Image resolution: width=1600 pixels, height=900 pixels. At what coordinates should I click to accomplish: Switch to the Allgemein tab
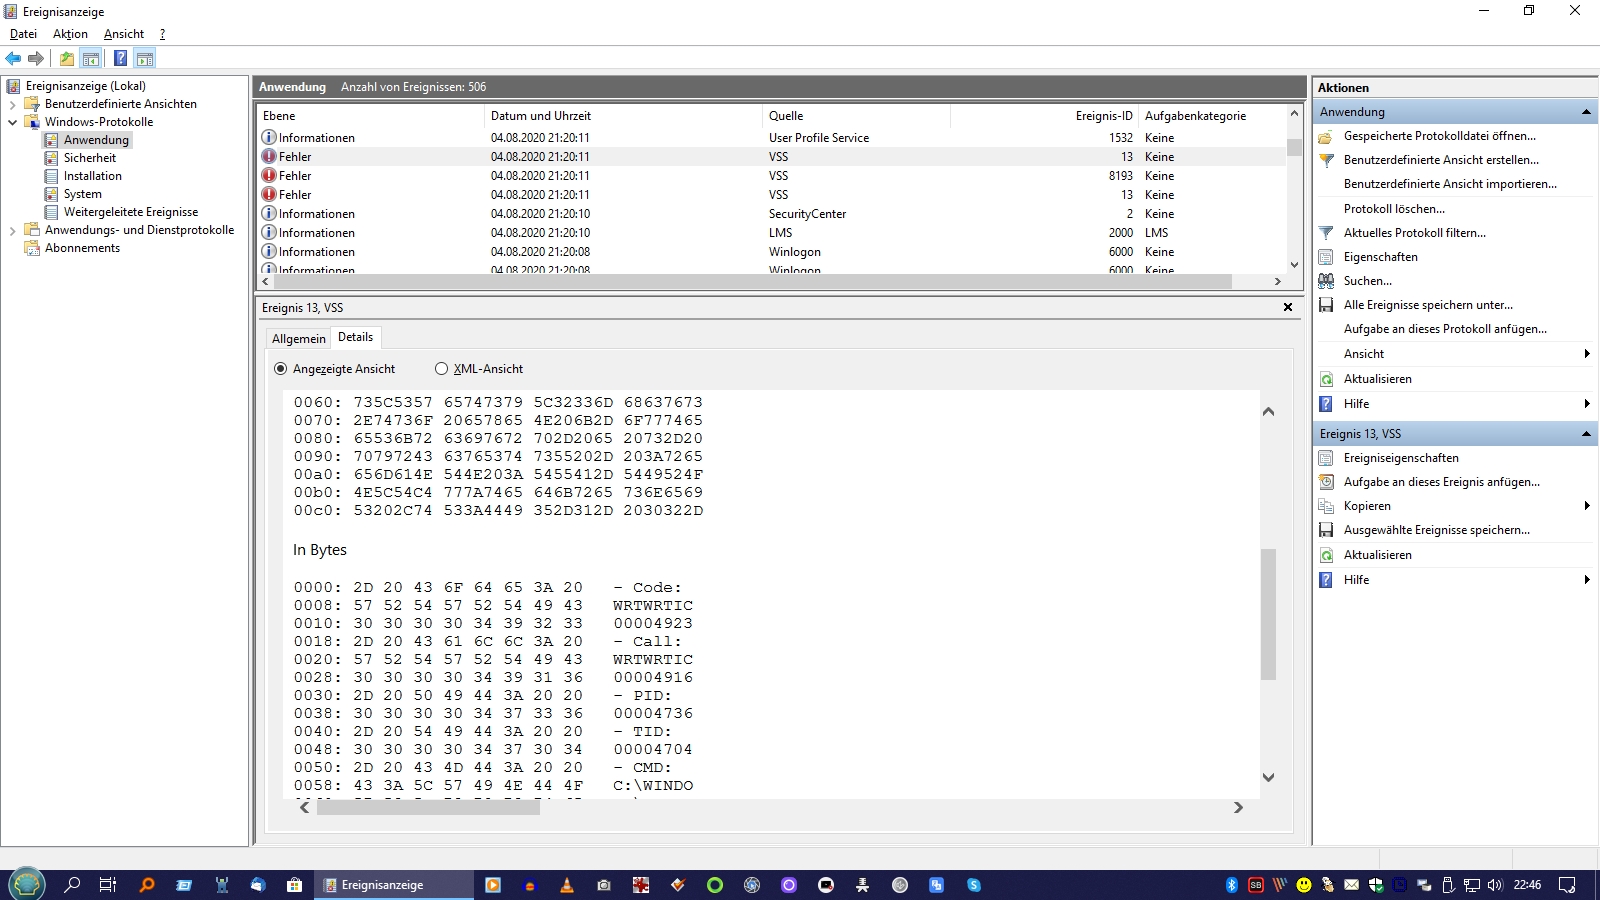299,339
